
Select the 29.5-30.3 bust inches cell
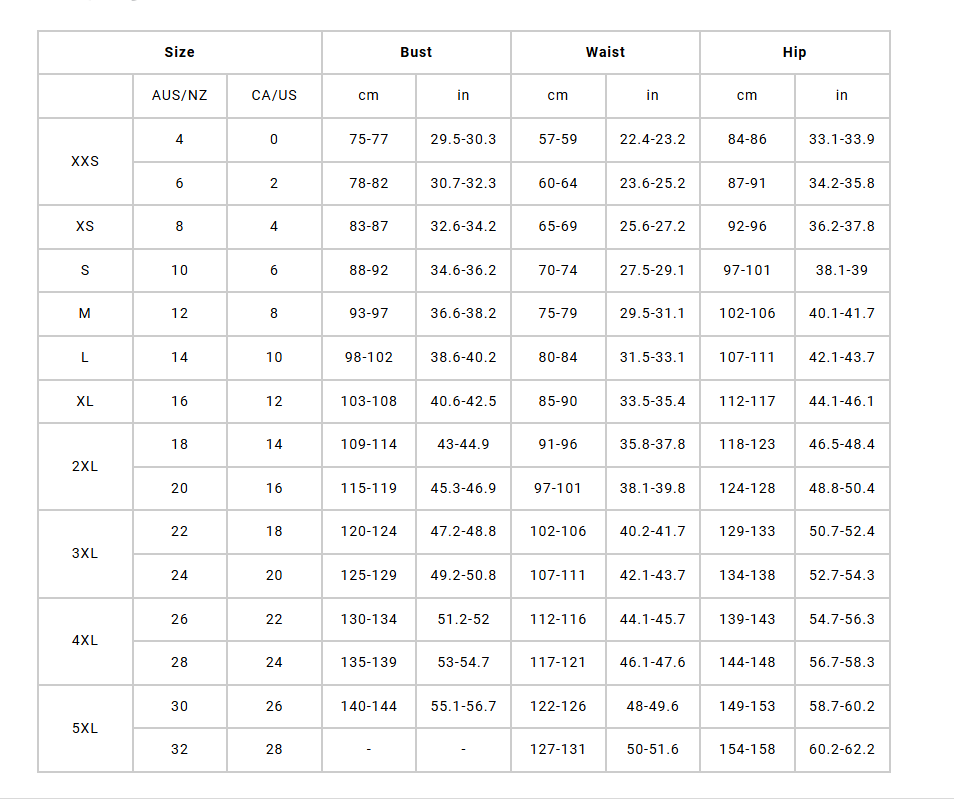click(x=463, y=139)
